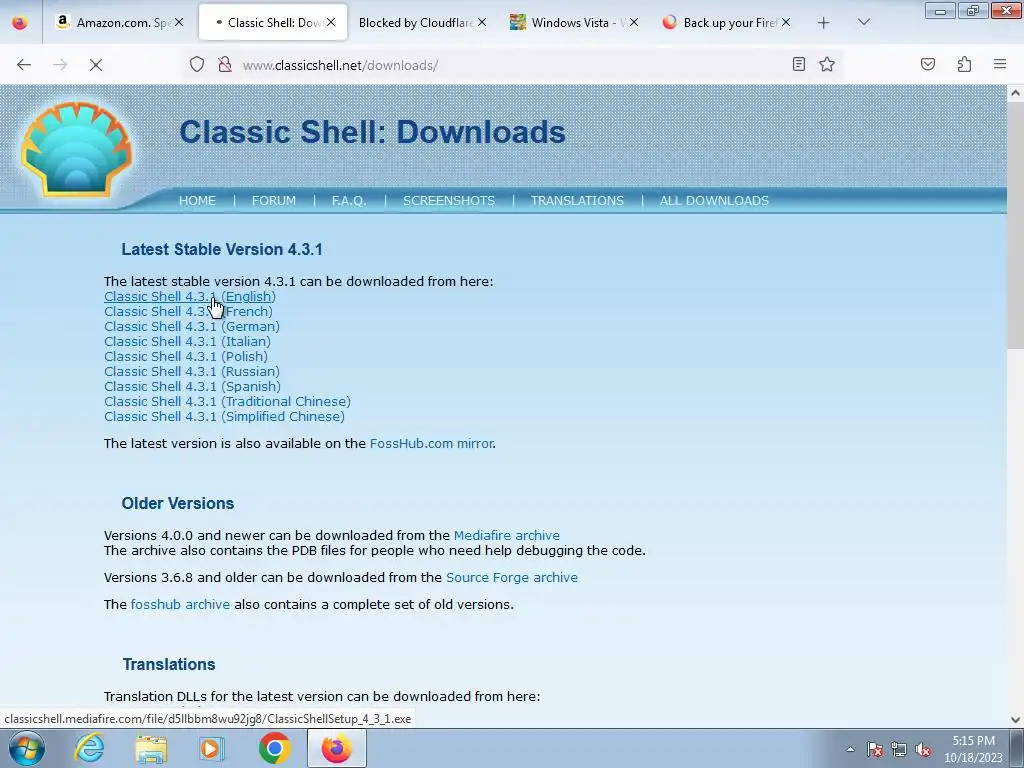Close the Amazon.com tab
Image resolution: width=1024 pixels, height=768 pixels.
pyautogui.click(x=179, y=22)
